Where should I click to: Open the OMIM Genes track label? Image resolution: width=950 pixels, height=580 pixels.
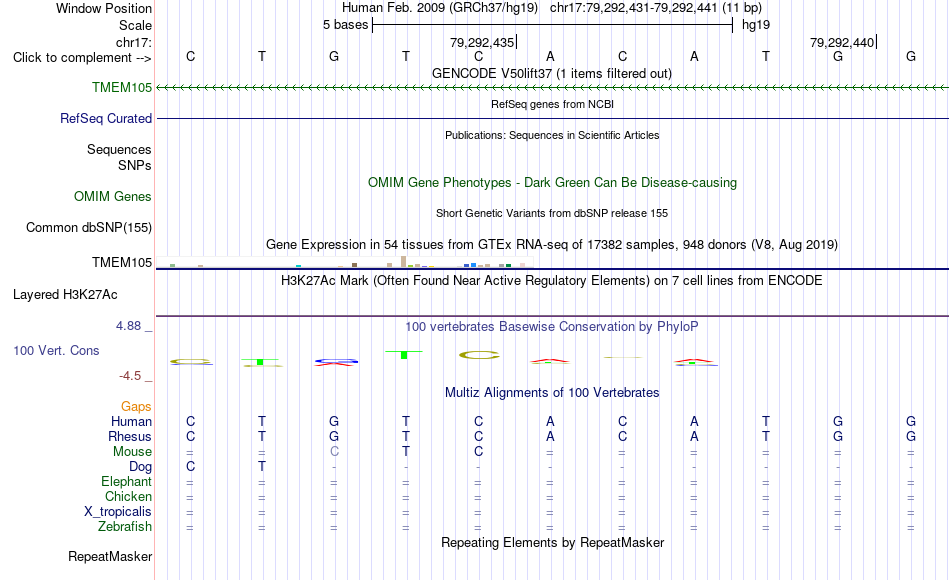113,196
